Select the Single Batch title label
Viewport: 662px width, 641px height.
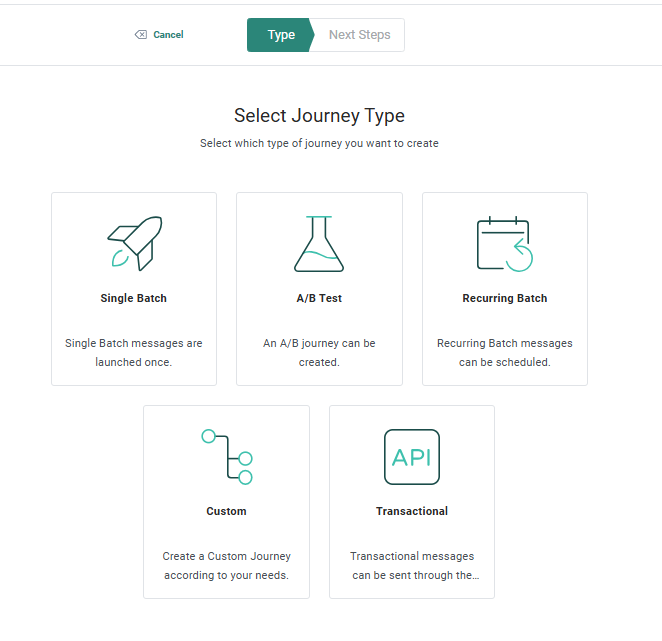point(134,298)
